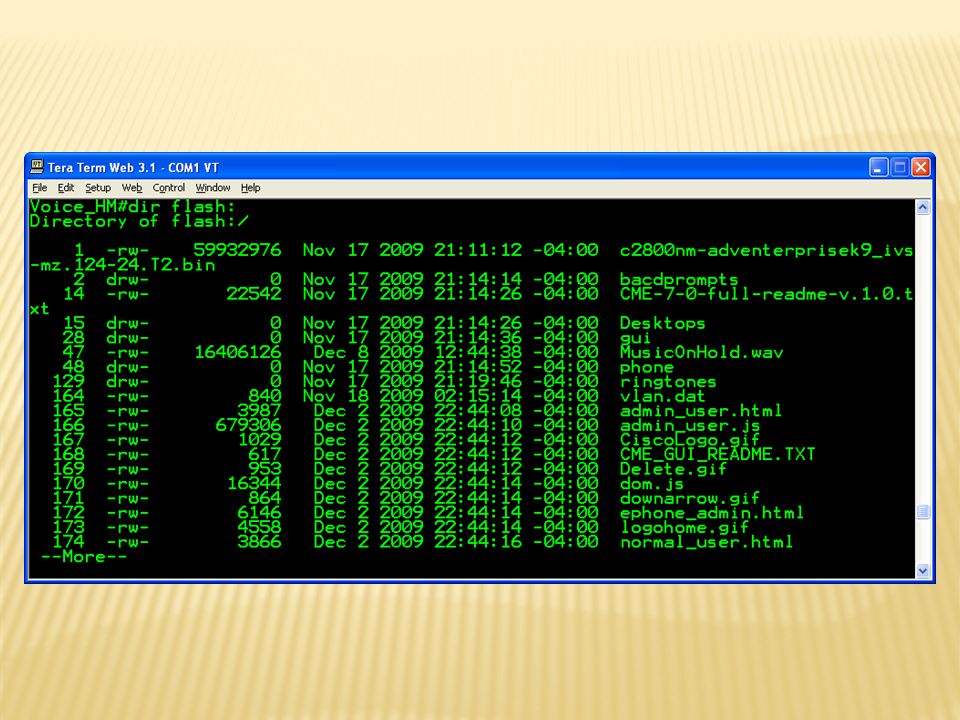Click the --More-- prompt
The image size is (960, 720).
pyautogui.click(x=84, y=557)
